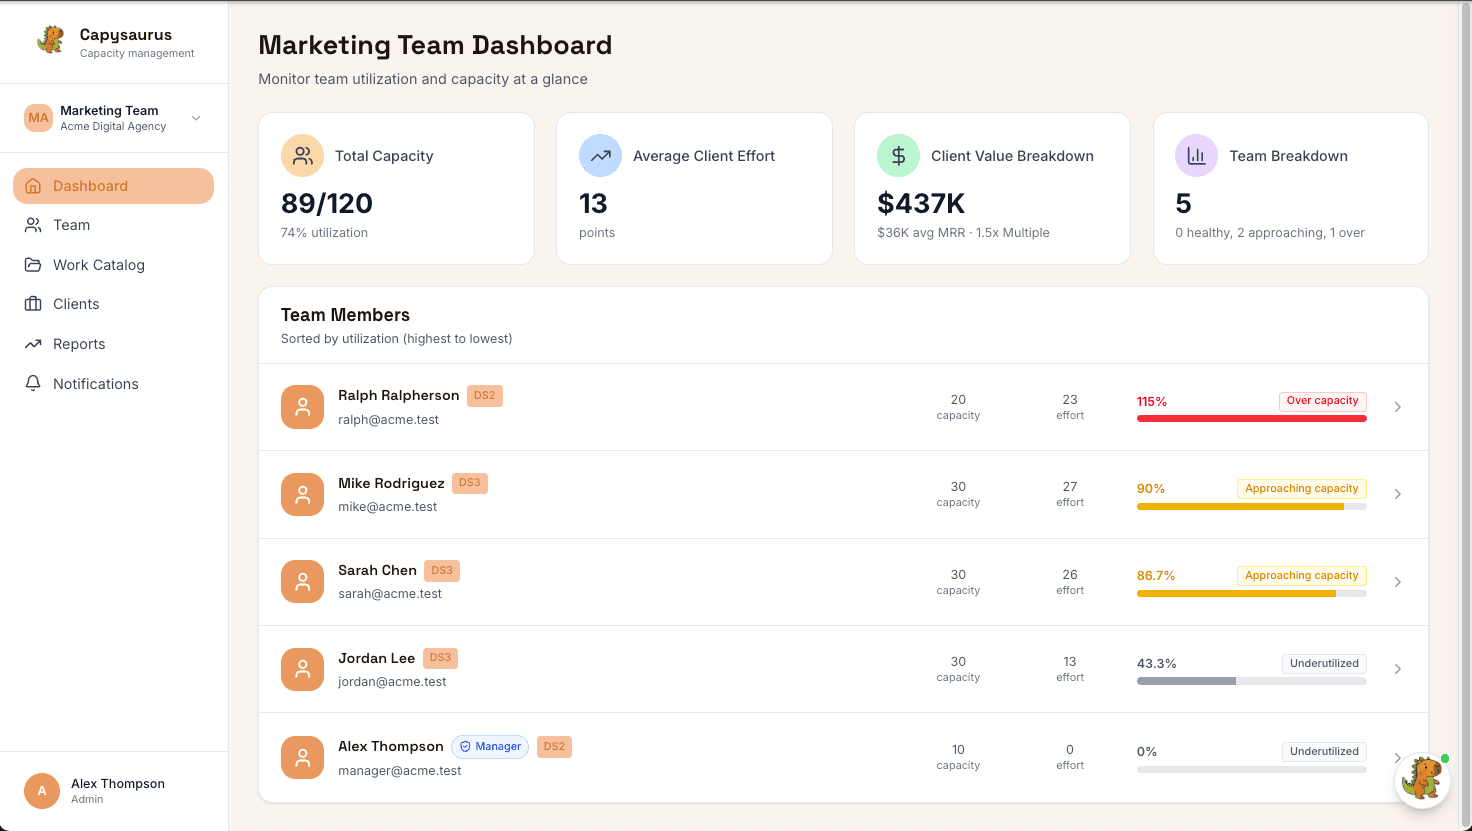Click Ralph Ralpherson's avatar icon
This screenshot has width=1472, height=831.
(x=302, y=407)
